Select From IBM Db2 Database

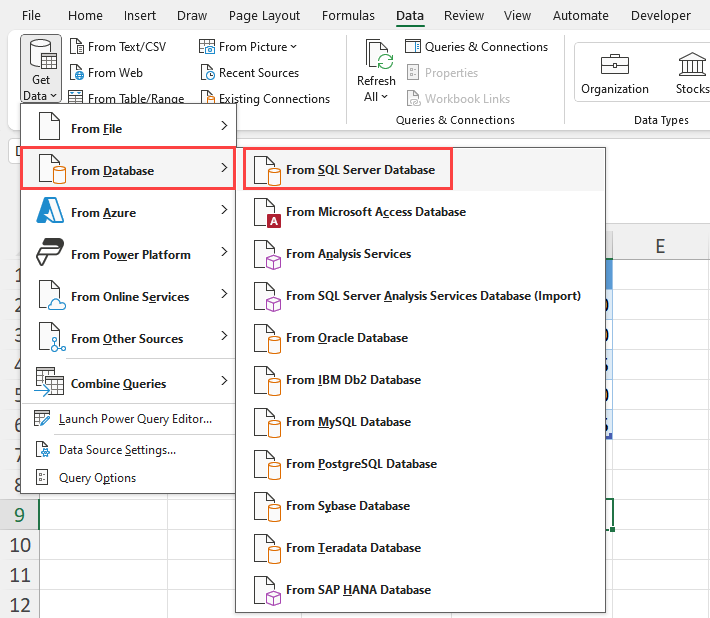click(x=420, y=380)
